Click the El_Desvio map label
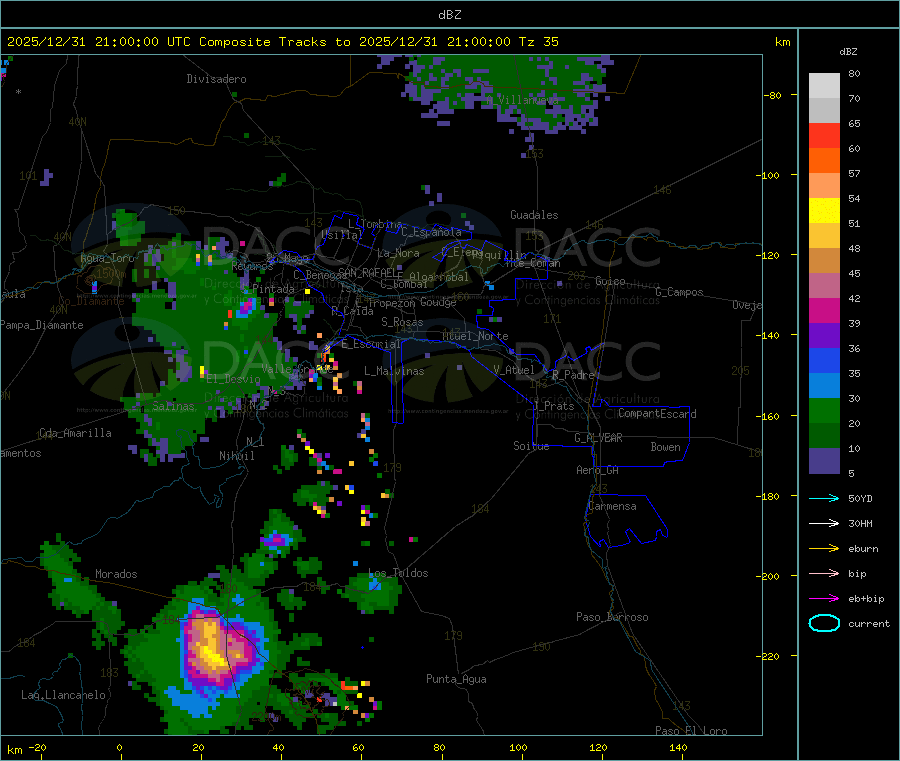Viewport: 900px width, 761px height. tap(233, 379)
